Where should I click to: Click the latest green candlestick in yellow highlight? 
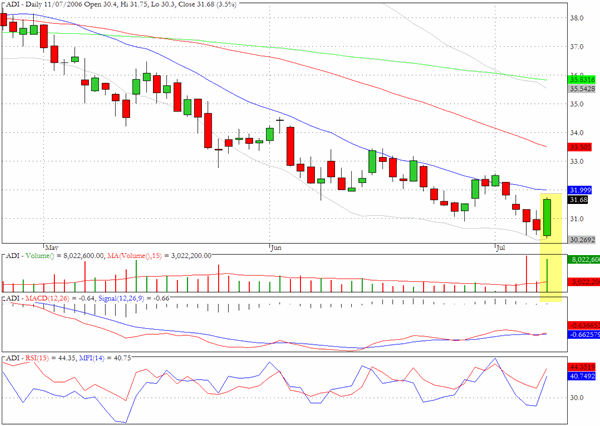pyautogui.click(x=547, y=217)
